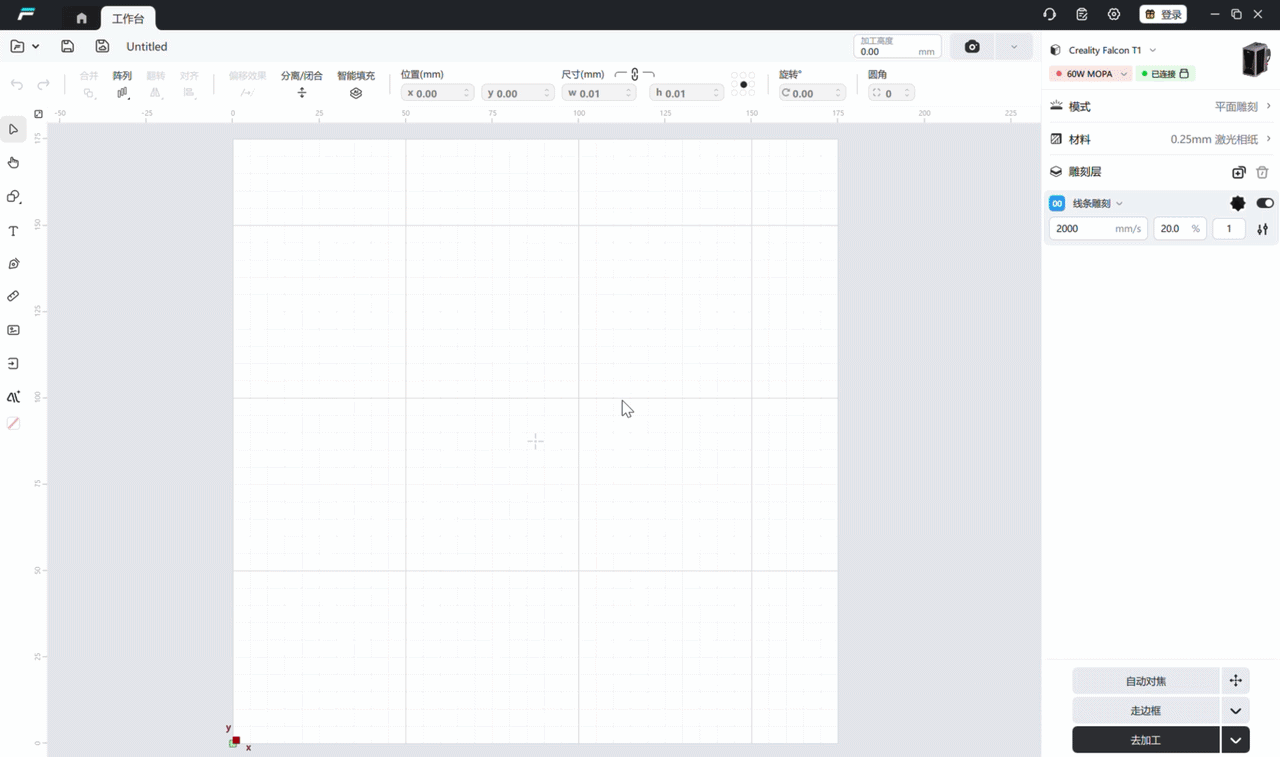Click the import file tool in sidebar
1280x757 pixels.
click(x=13, y=364)
